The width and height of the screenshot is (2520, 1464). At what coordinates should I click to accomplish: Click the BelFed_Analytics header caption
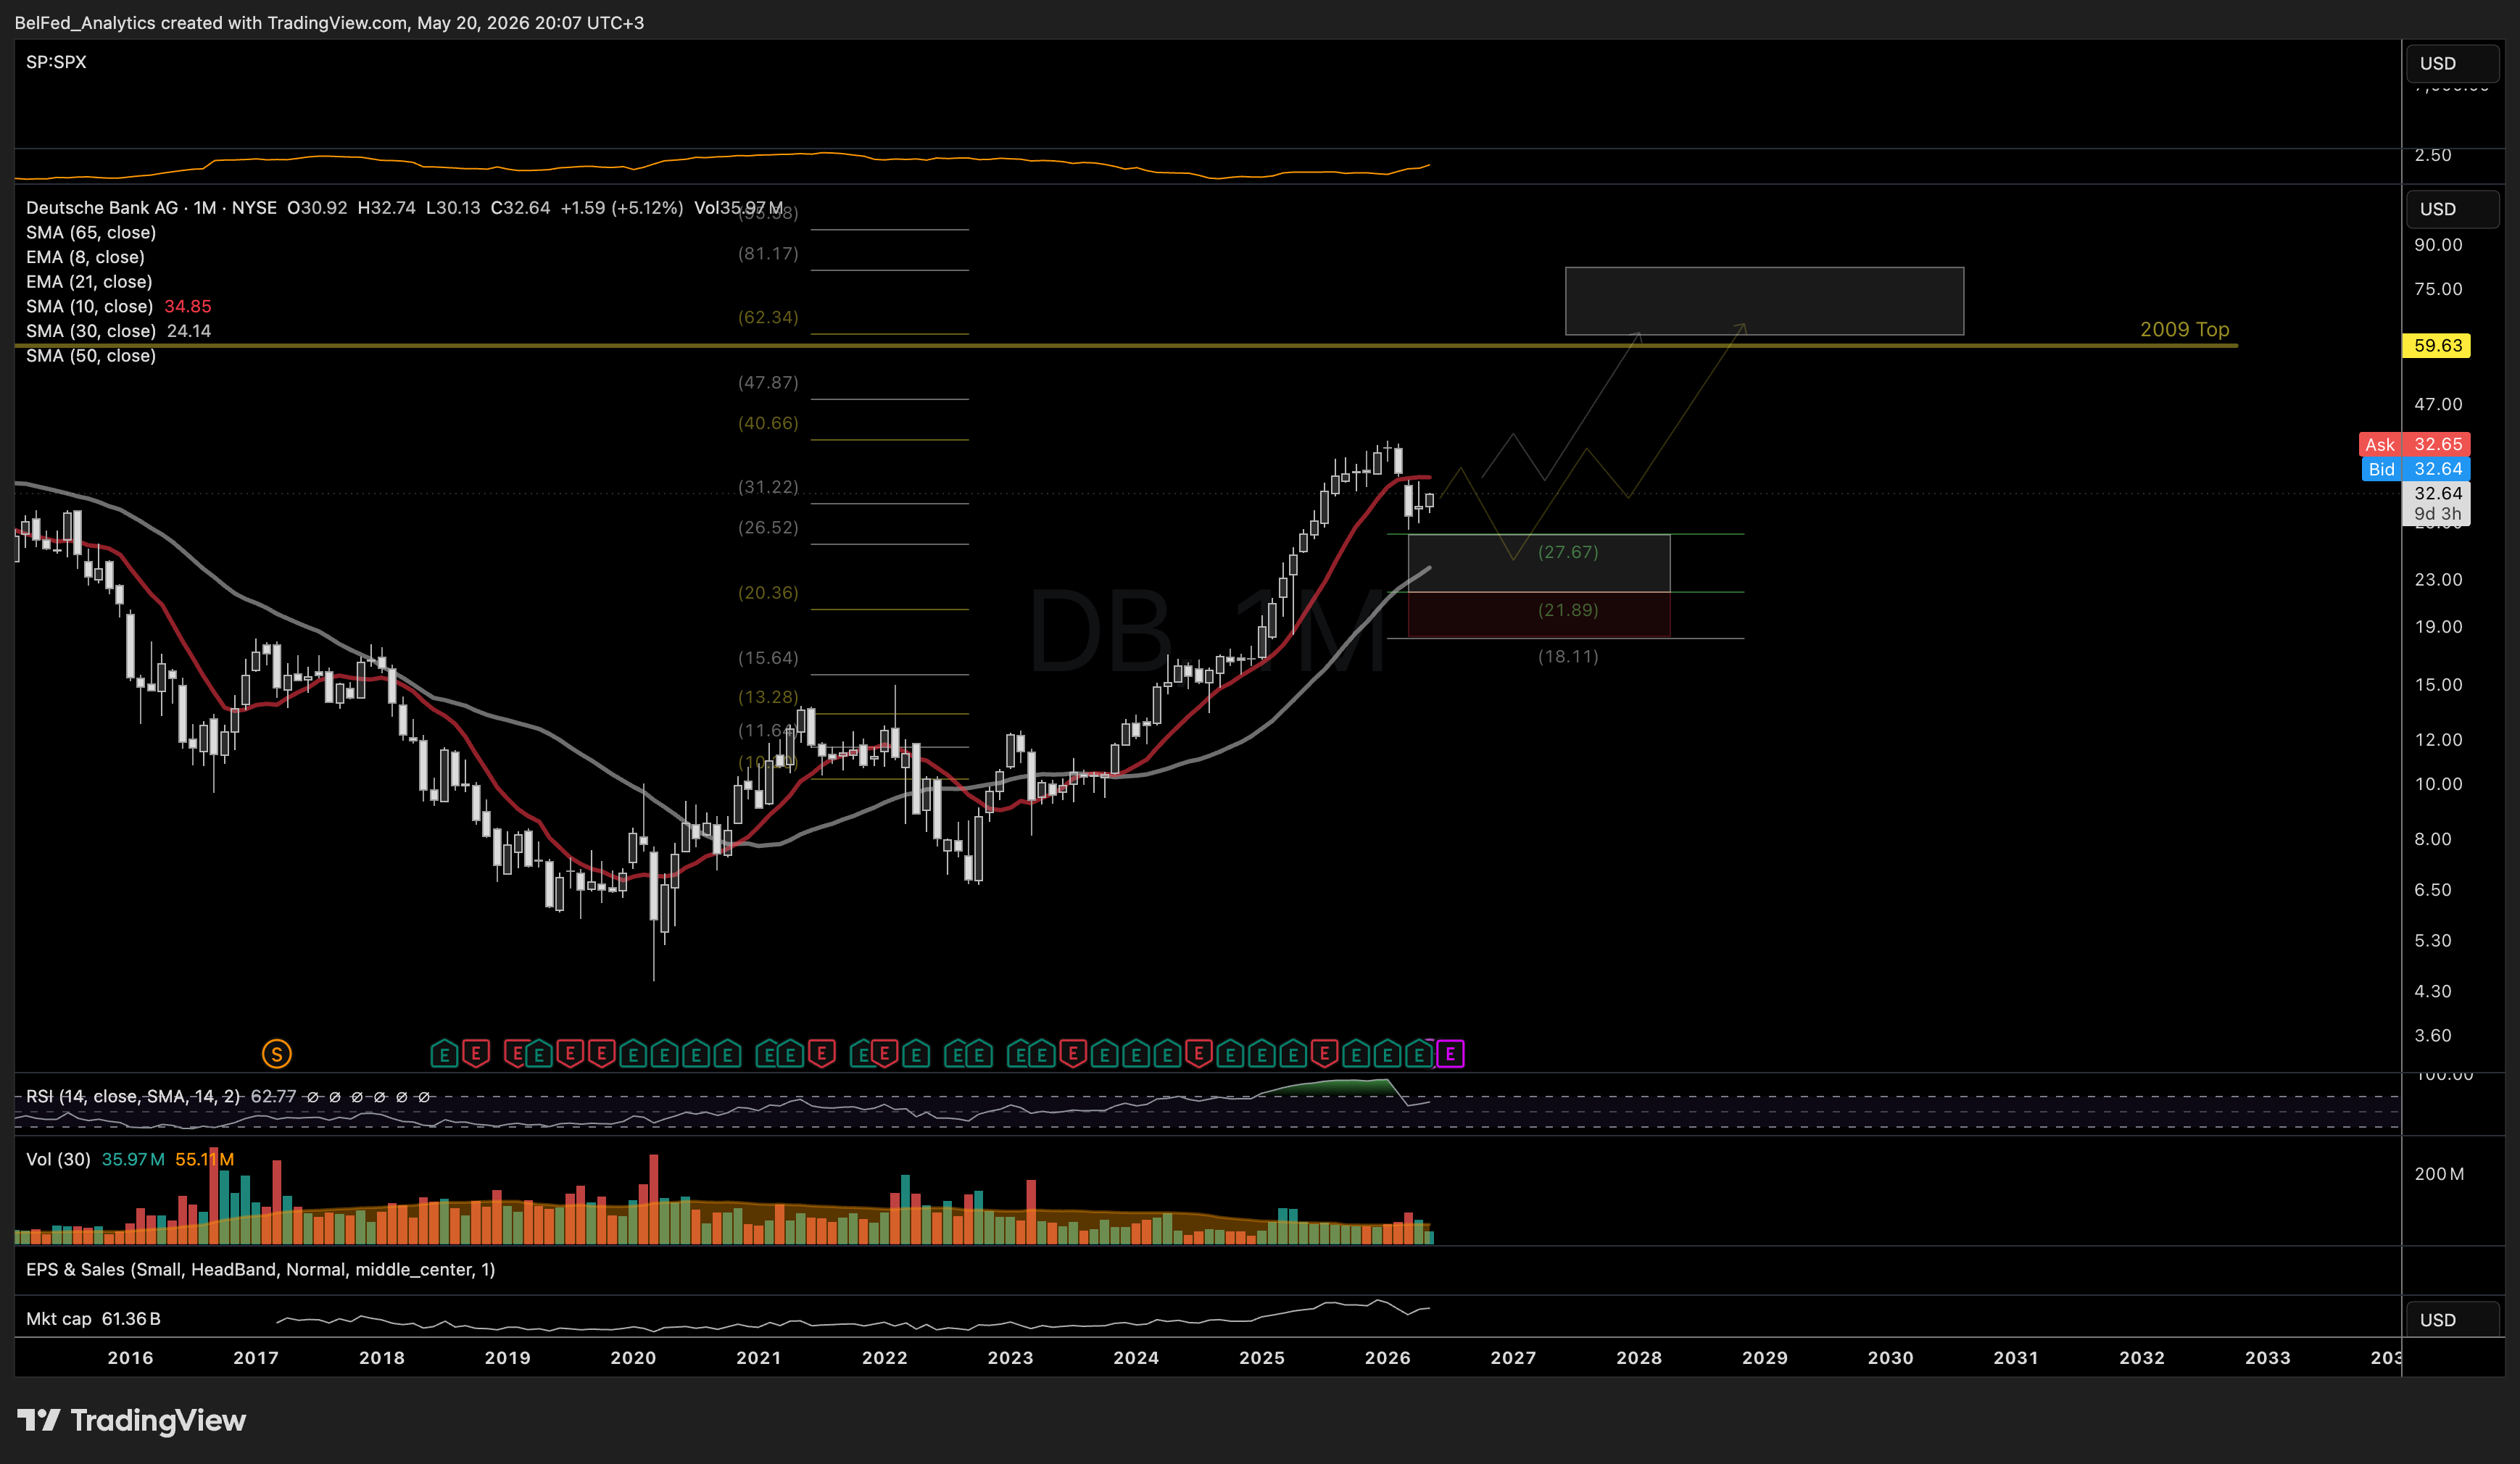(329, 22)
